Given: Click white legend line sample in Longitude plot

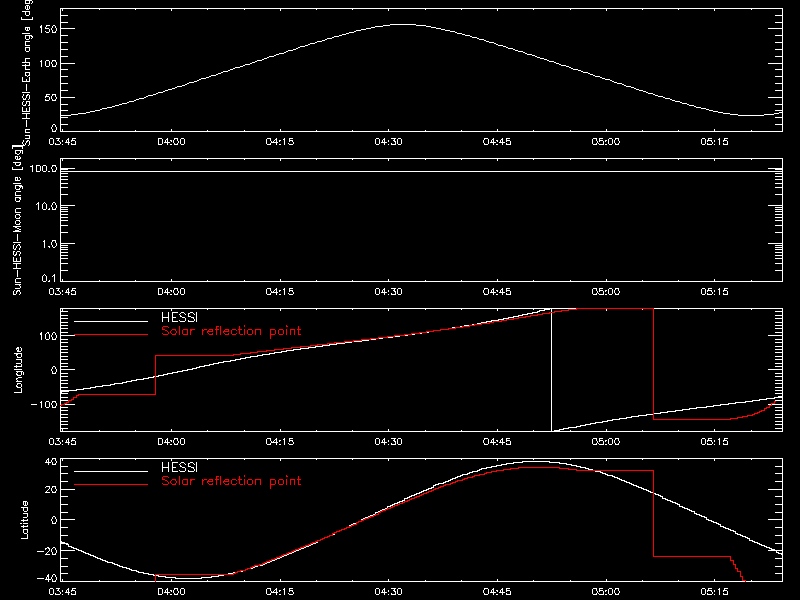Looking at the screenshot, I should (x=111, y=321).
